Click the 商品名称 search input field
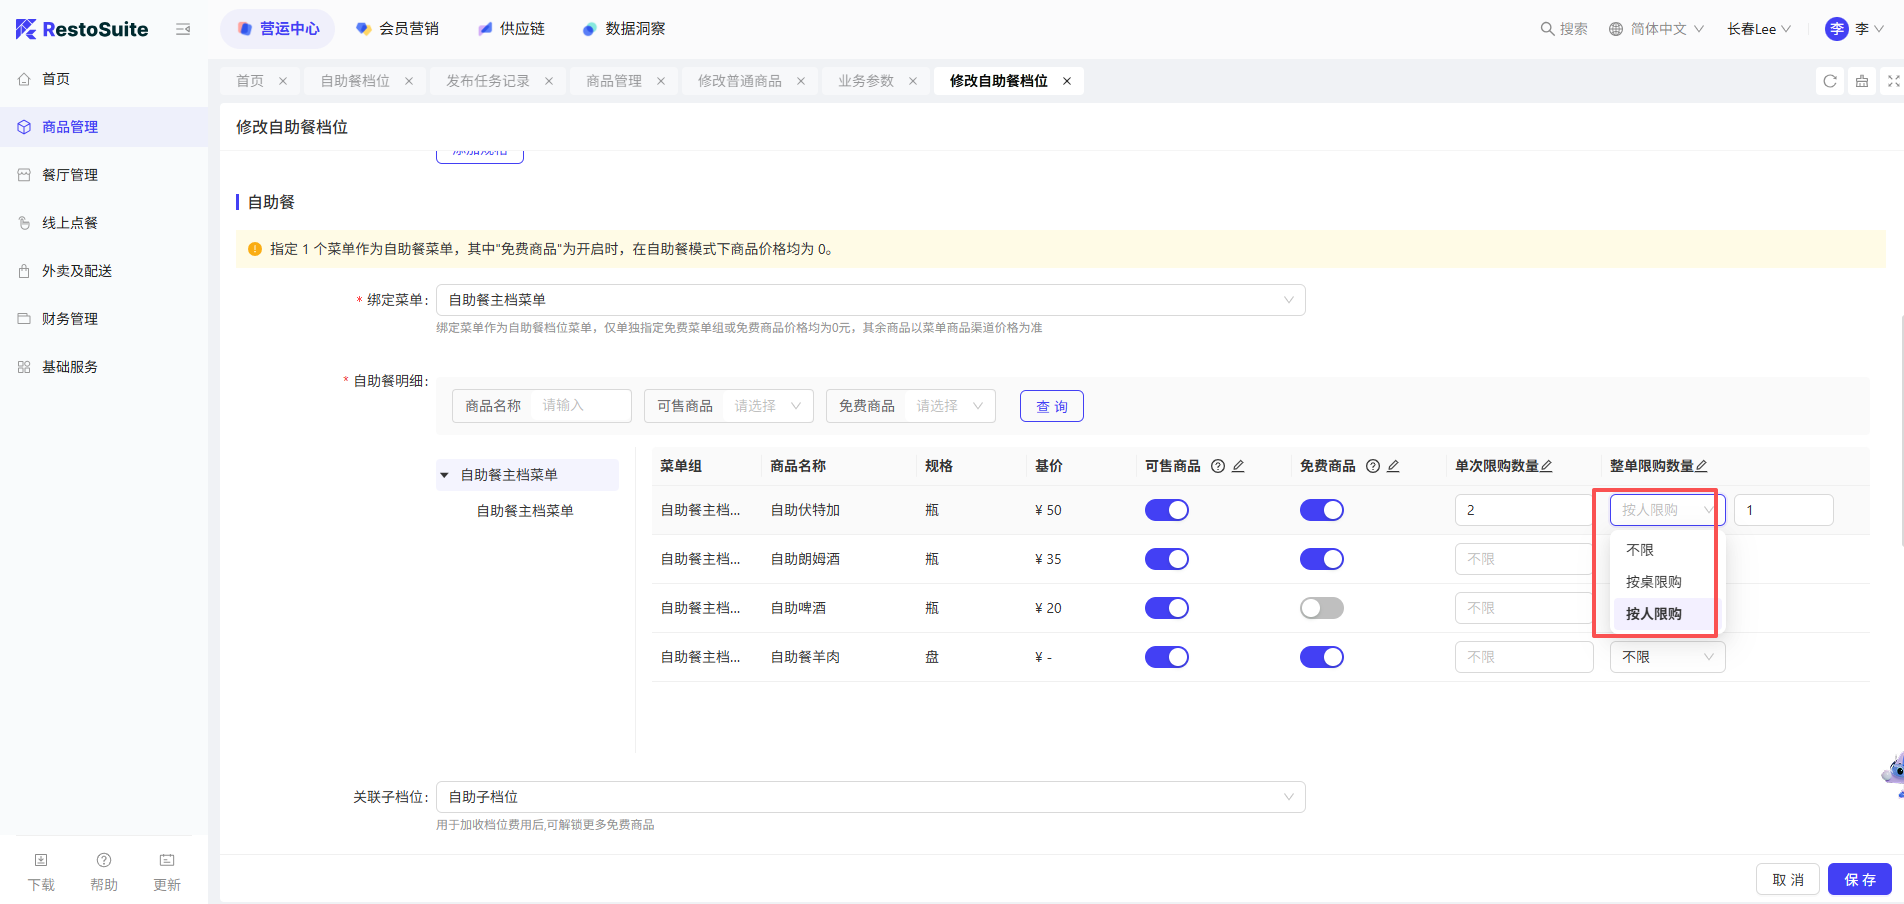 click(x=580, y=406)
